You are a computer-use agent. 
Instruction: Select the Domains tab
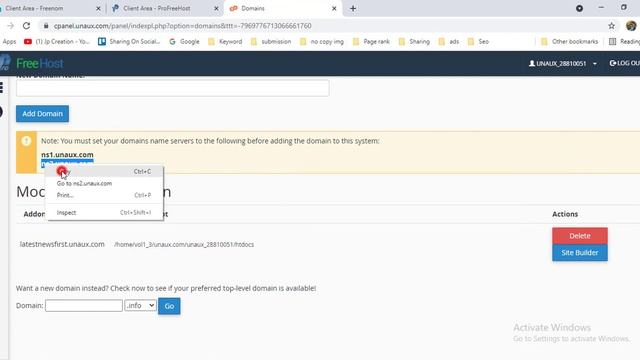click(282, 8)
